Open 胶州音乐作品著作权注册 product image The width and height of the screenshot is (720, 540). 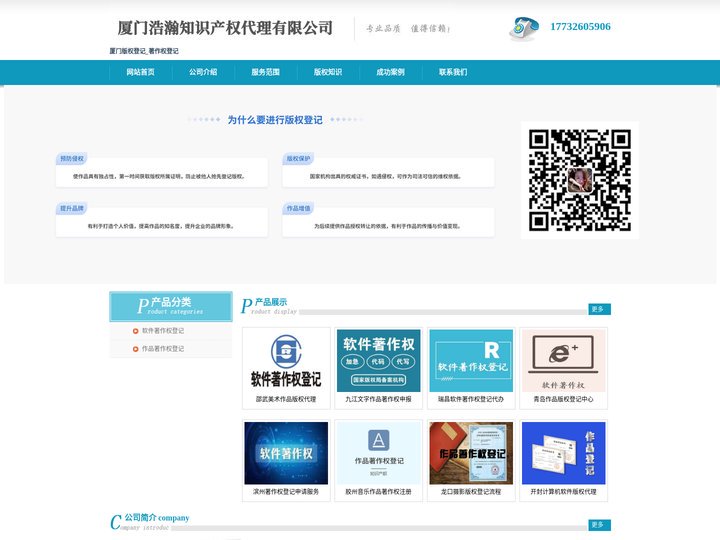(379, 453)
